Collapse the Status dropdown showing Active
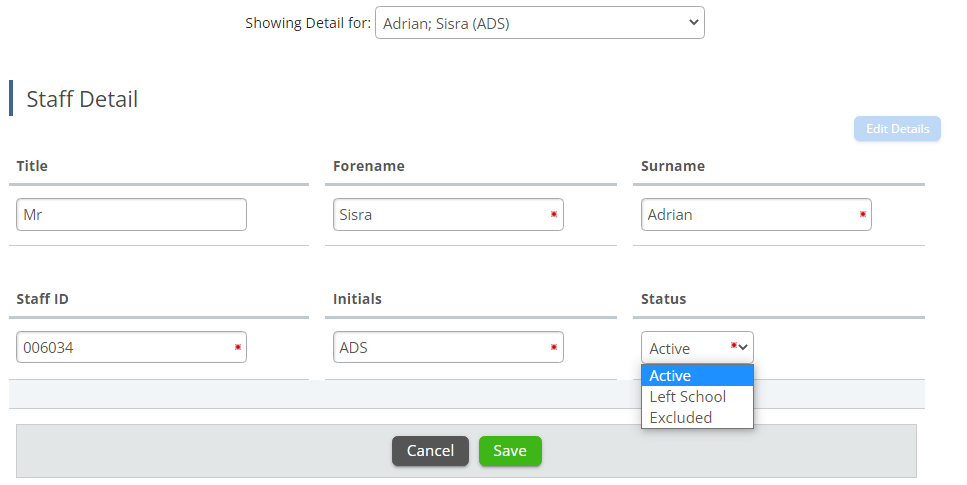Image resolution: width=967 pixels, height=485 pixels. [696, 348]
